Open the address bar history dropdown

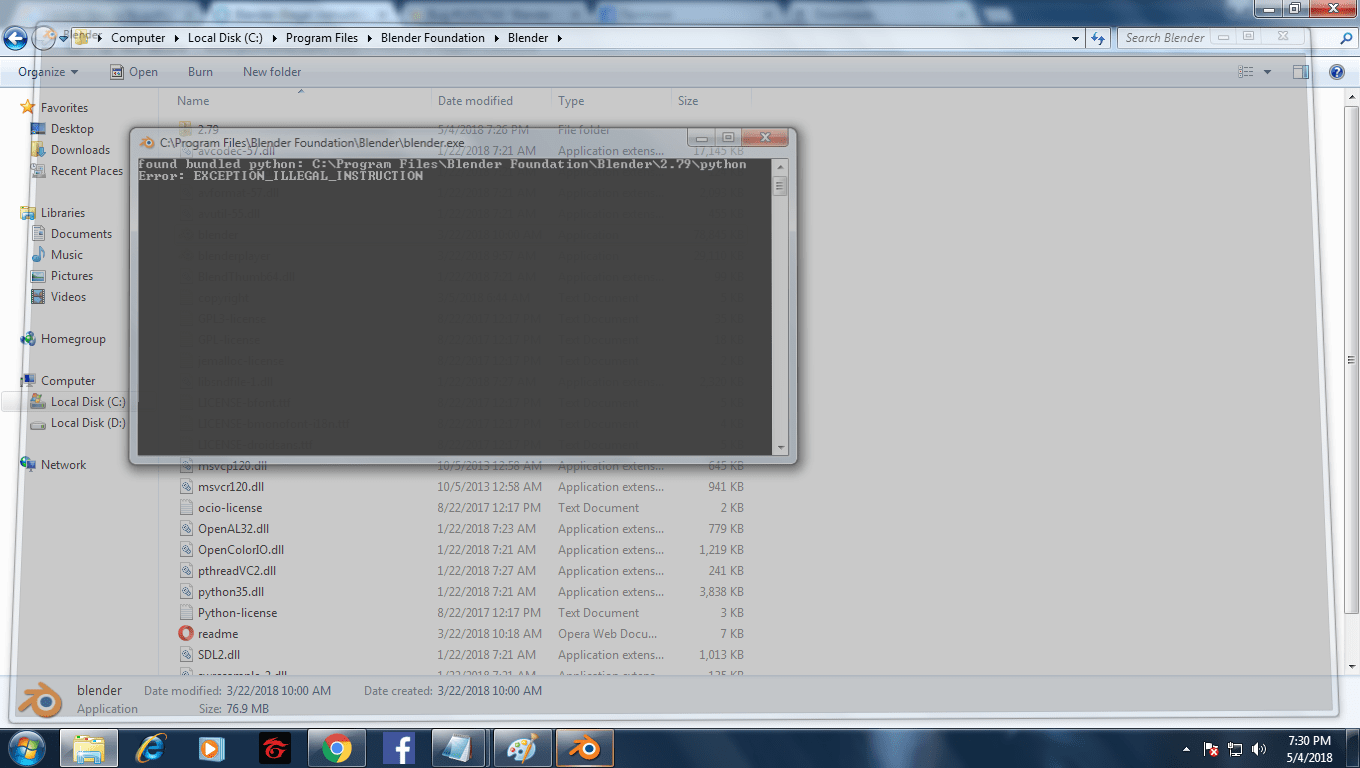pos(1077,37)
